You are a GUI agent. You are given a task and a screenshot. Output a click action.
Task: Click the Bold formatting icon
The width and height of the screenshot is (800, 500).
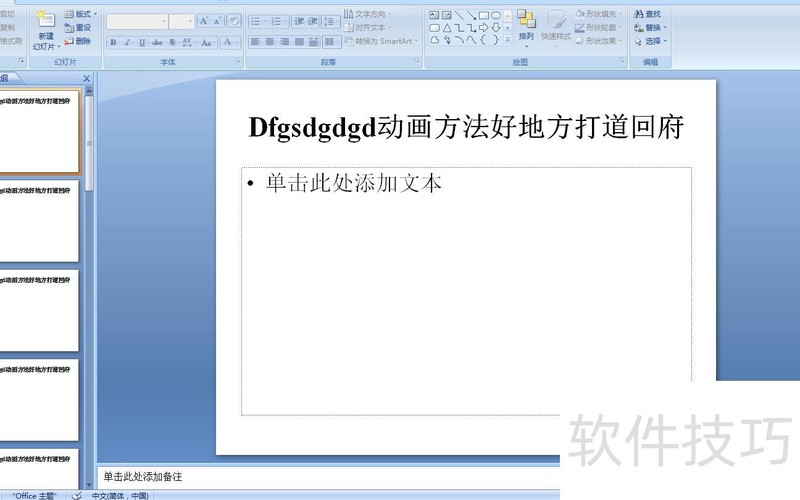(113, 43)
